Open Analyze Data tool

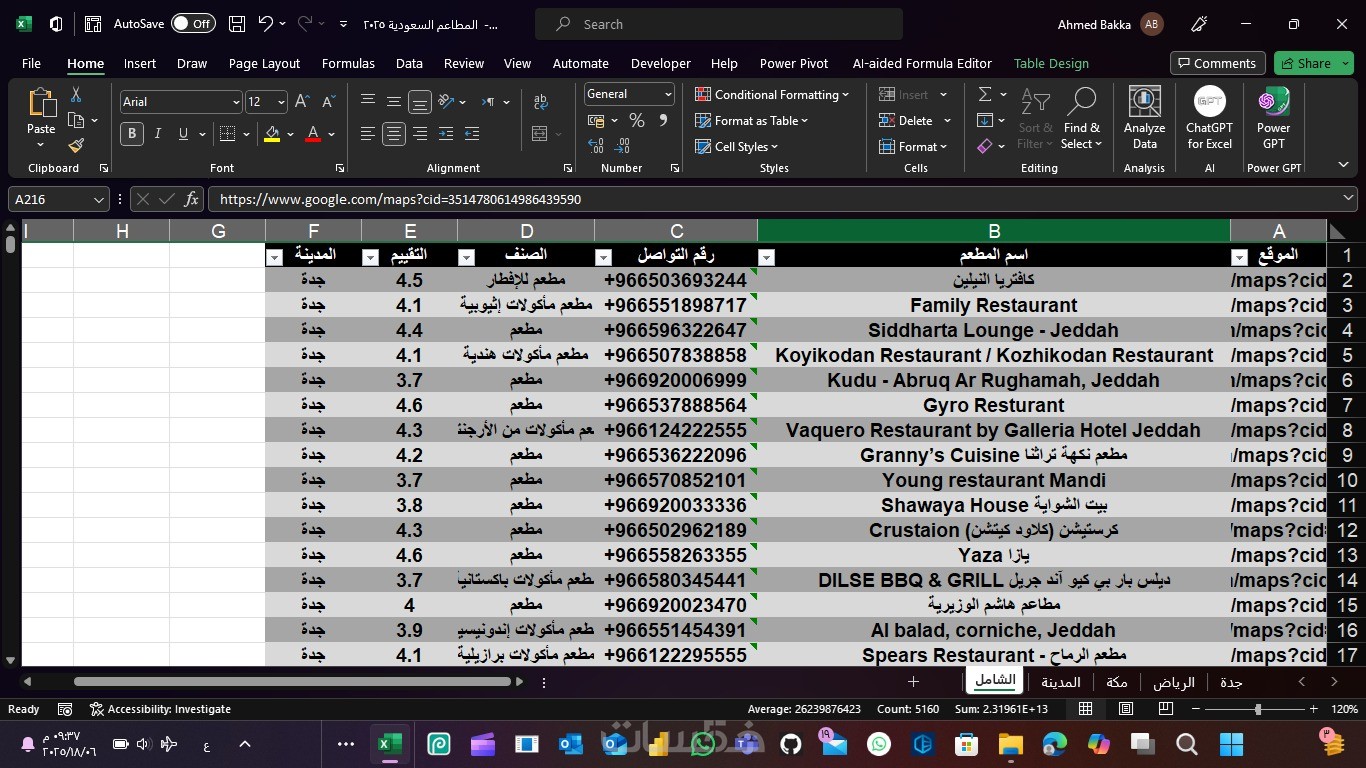1144,118
